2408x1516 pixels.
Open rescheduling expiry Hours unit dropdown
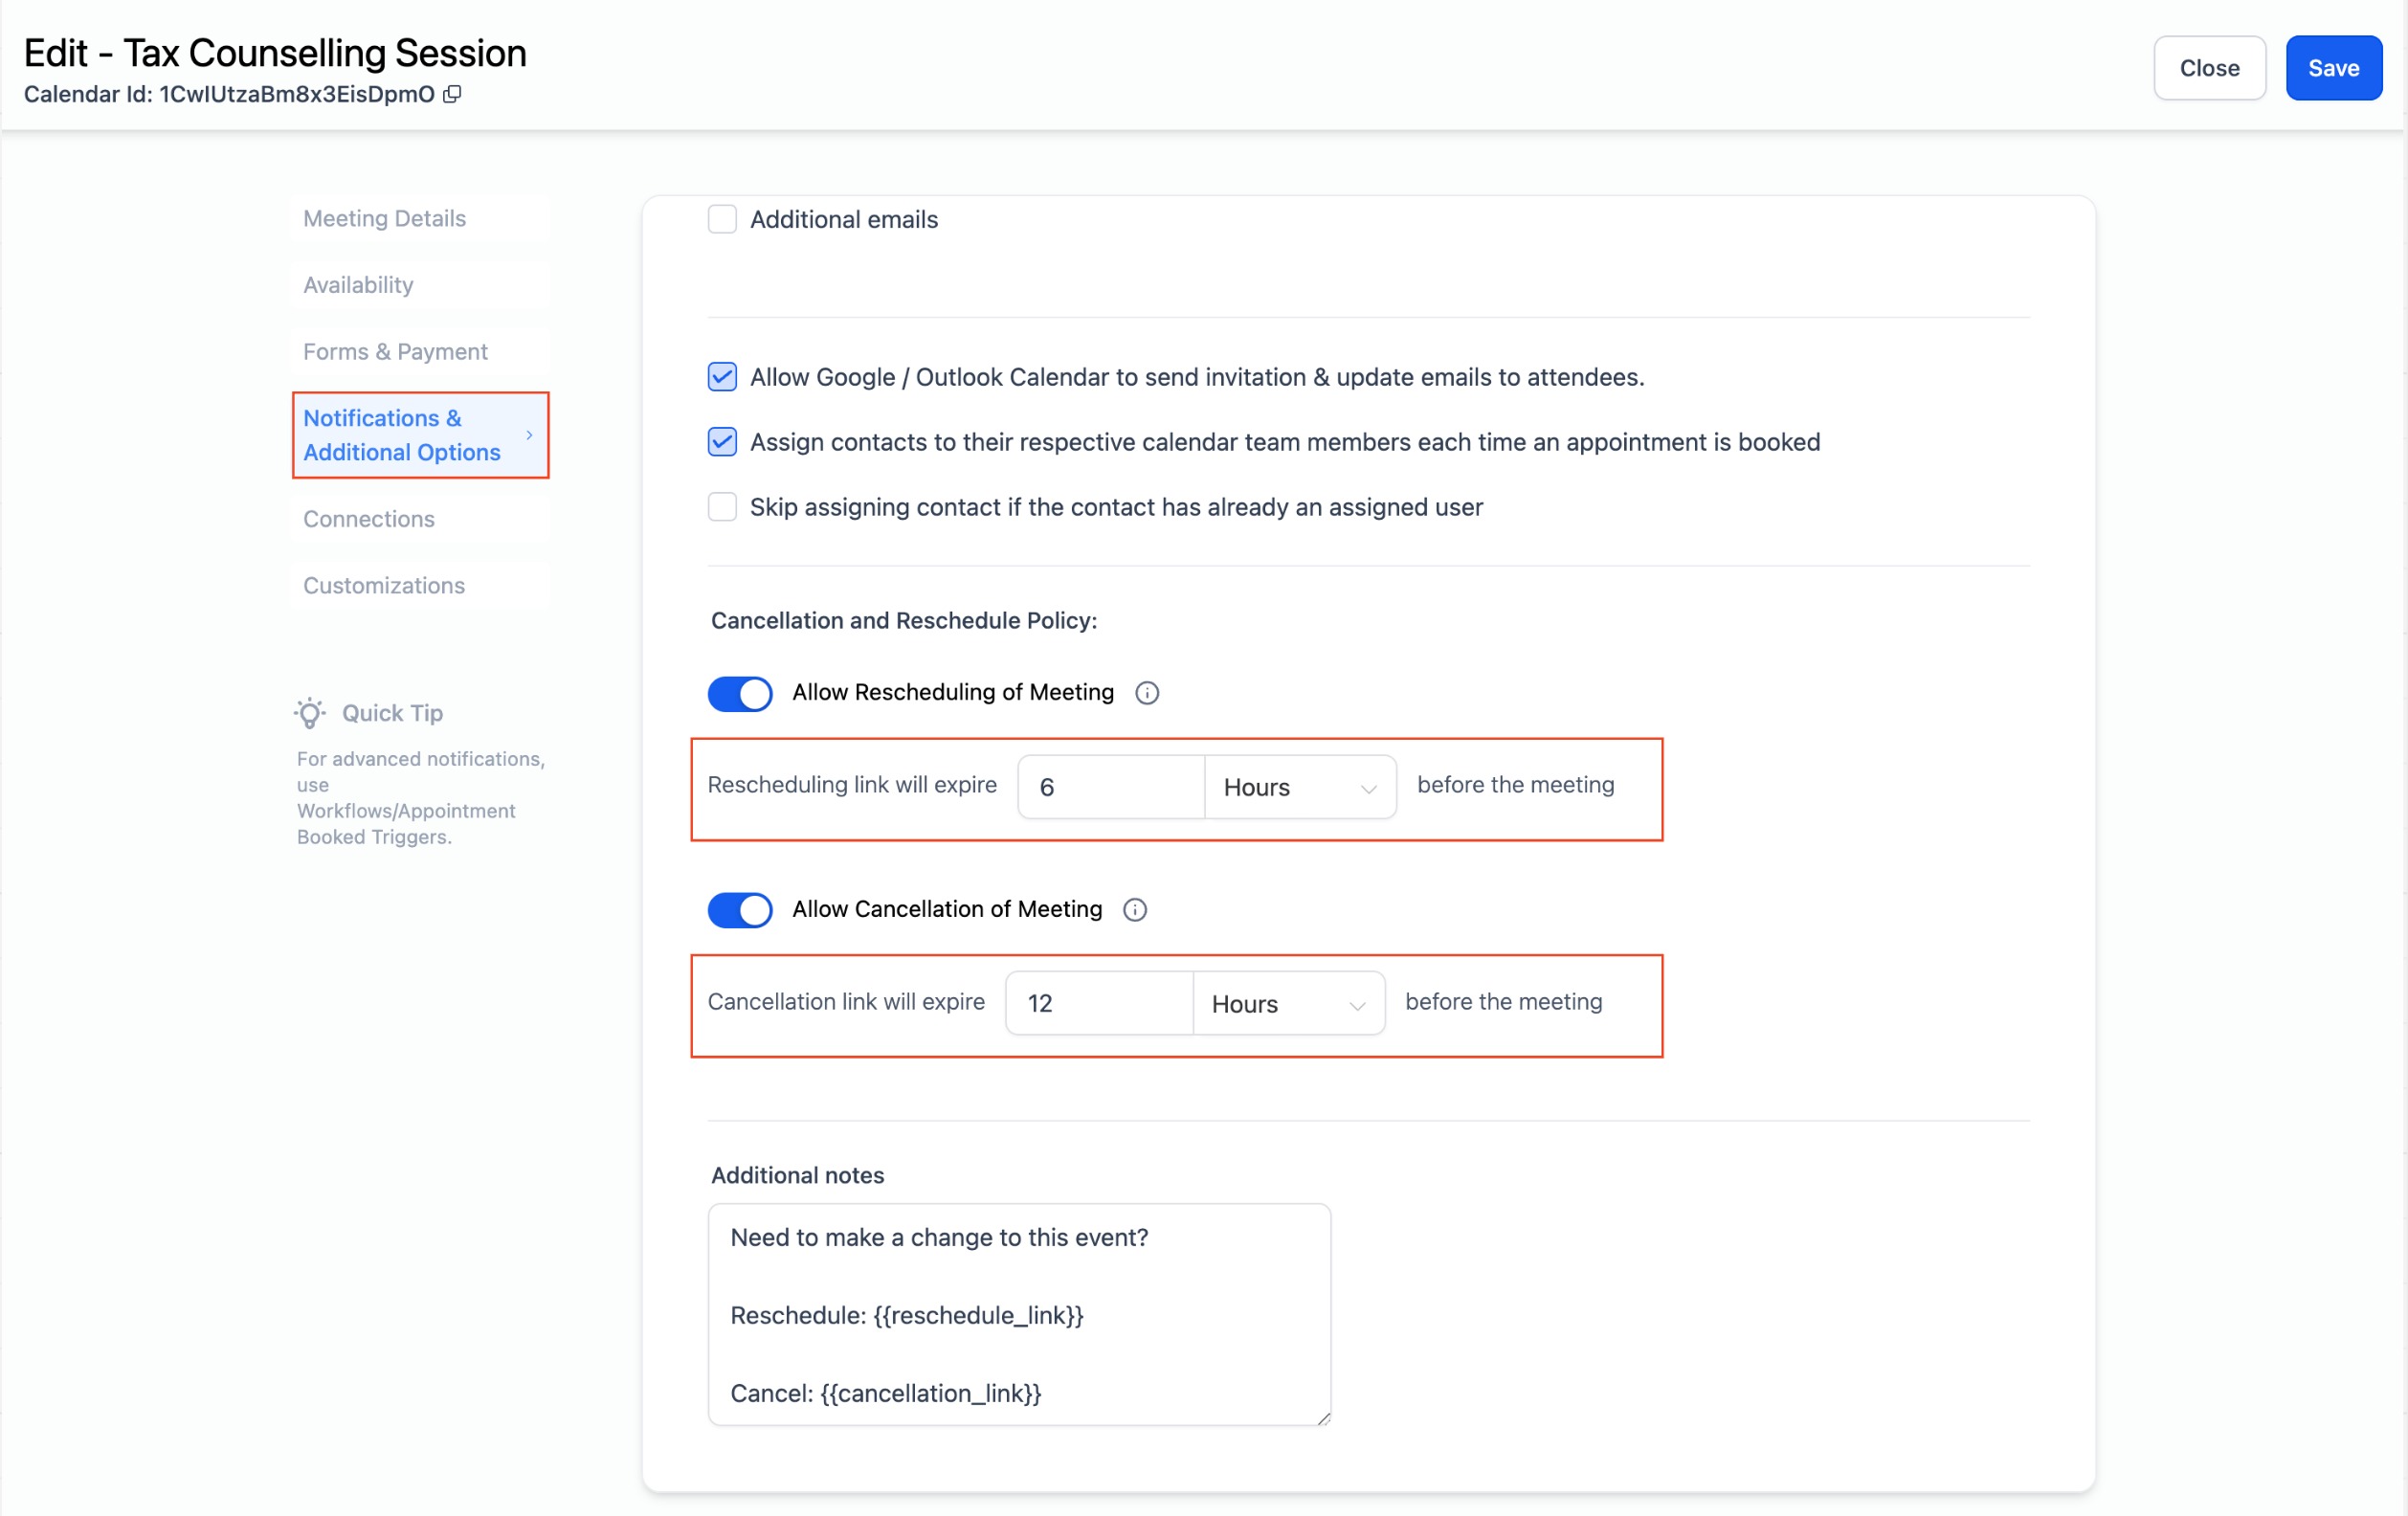(x=1299, y=787)
